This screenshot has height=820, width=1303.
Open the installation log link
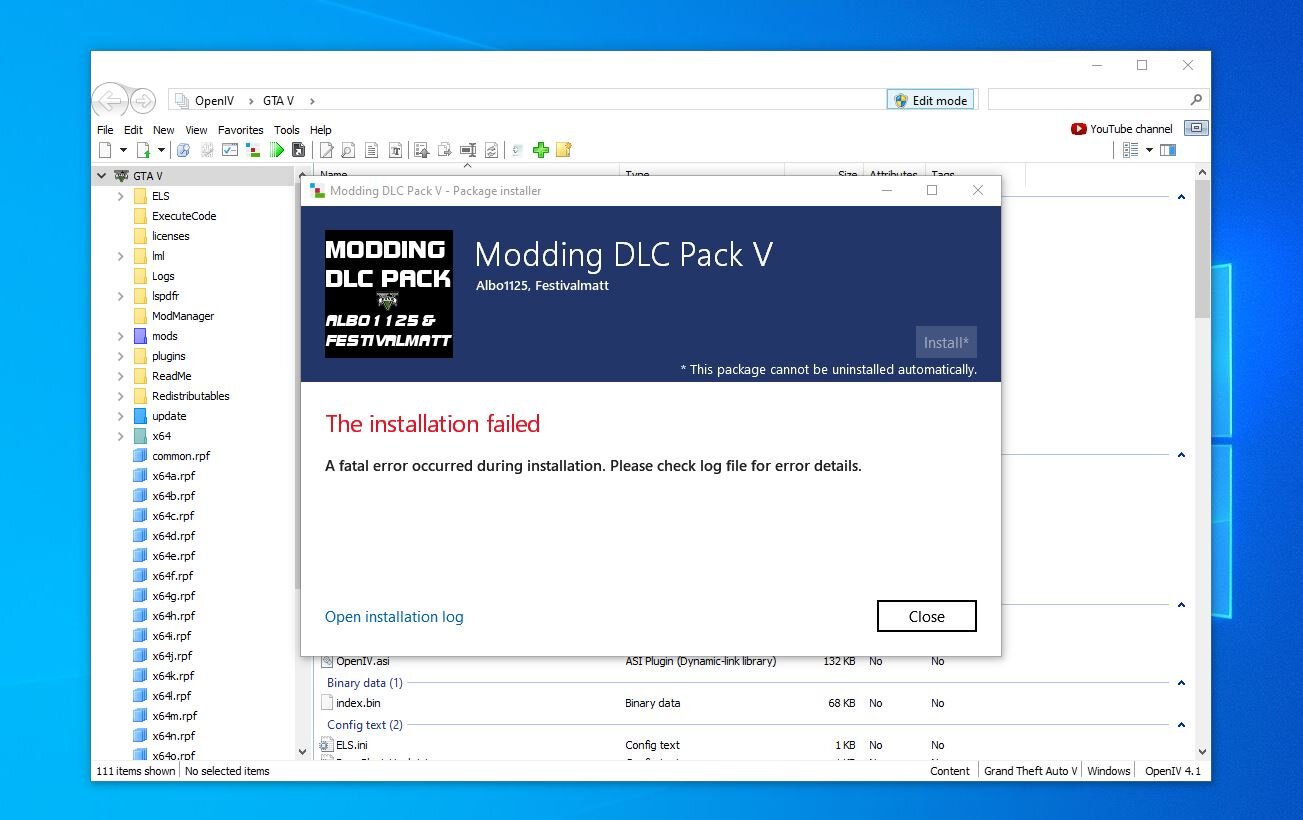[x=394, y=617]
